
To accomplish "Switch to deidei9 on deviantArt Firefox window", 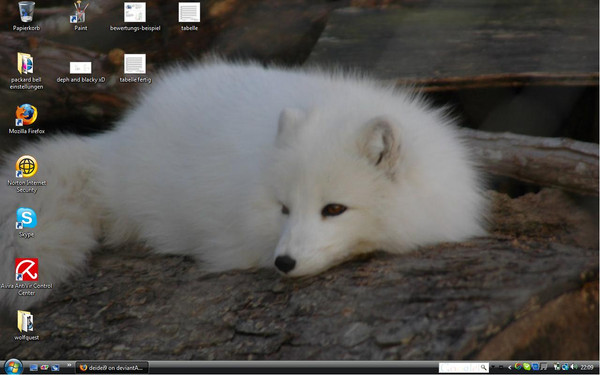I will coord(112,368).
